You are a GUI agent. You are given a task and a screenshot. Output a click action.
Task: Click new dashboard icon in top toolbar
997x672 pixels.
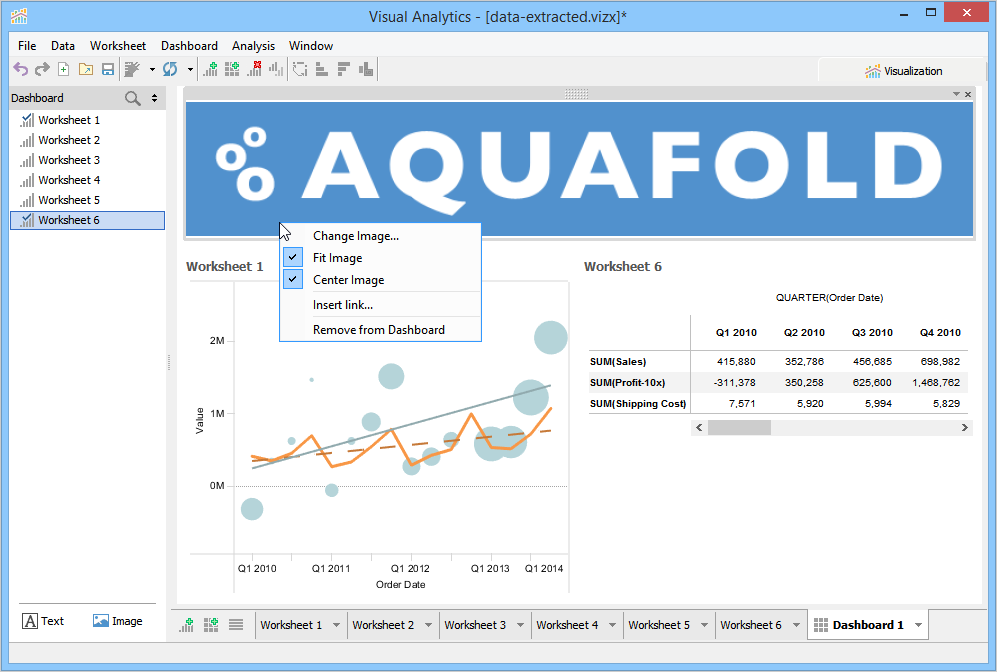[232, 69]
